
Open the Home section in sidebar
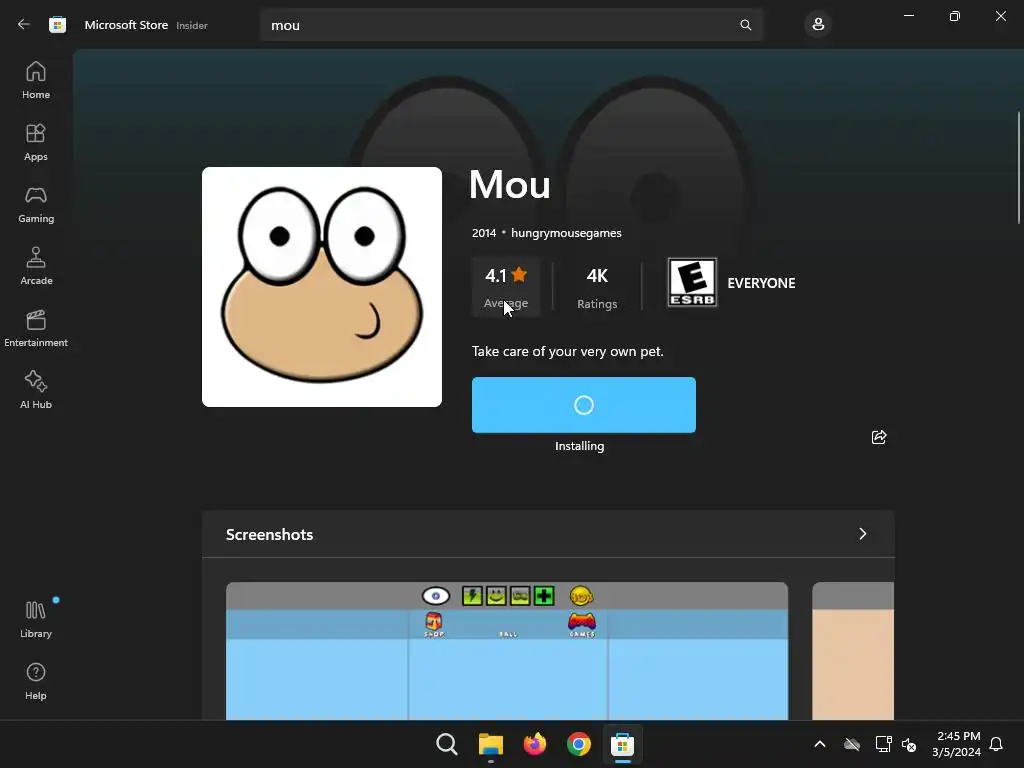[36, 80]
